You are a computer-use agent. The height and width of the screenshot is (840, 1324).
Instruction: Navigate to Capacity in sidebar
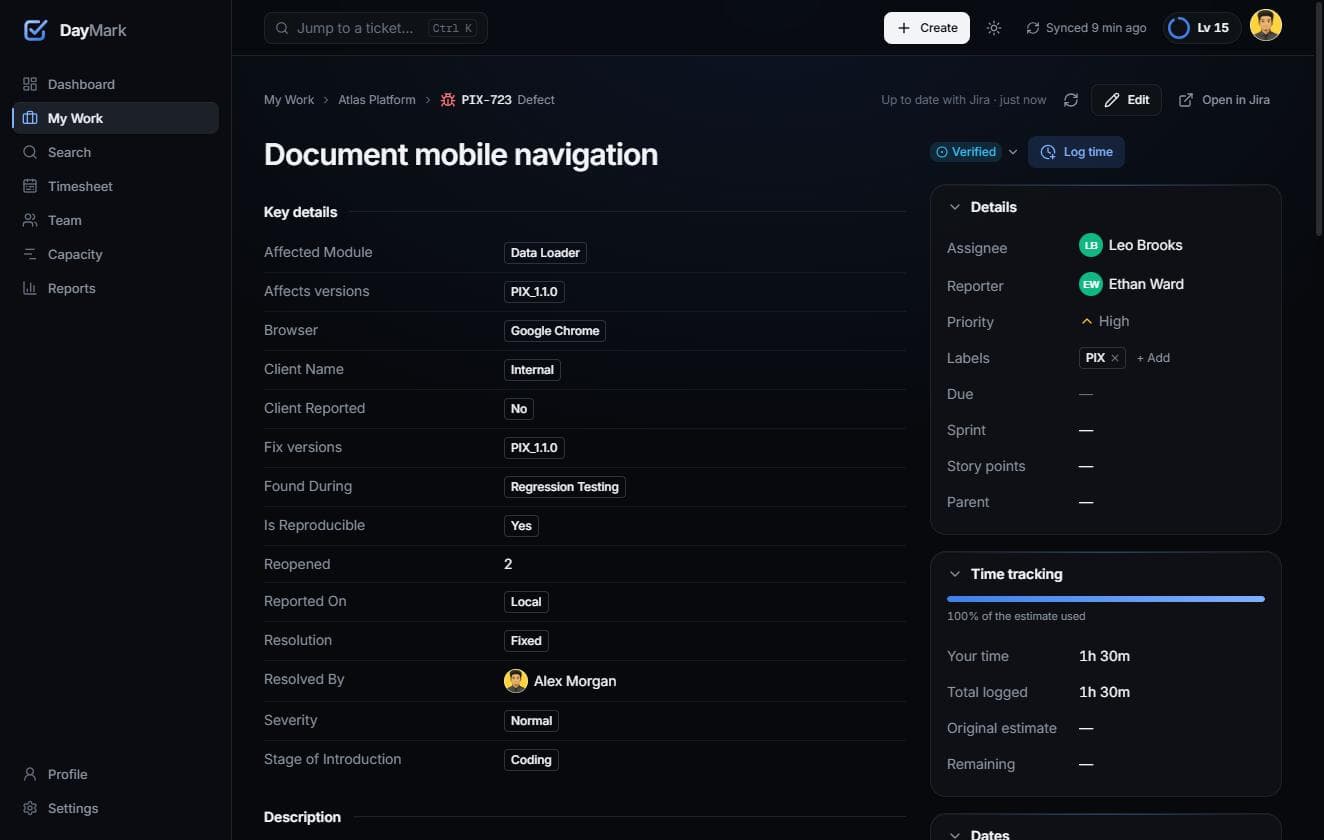tap(115, 254)
